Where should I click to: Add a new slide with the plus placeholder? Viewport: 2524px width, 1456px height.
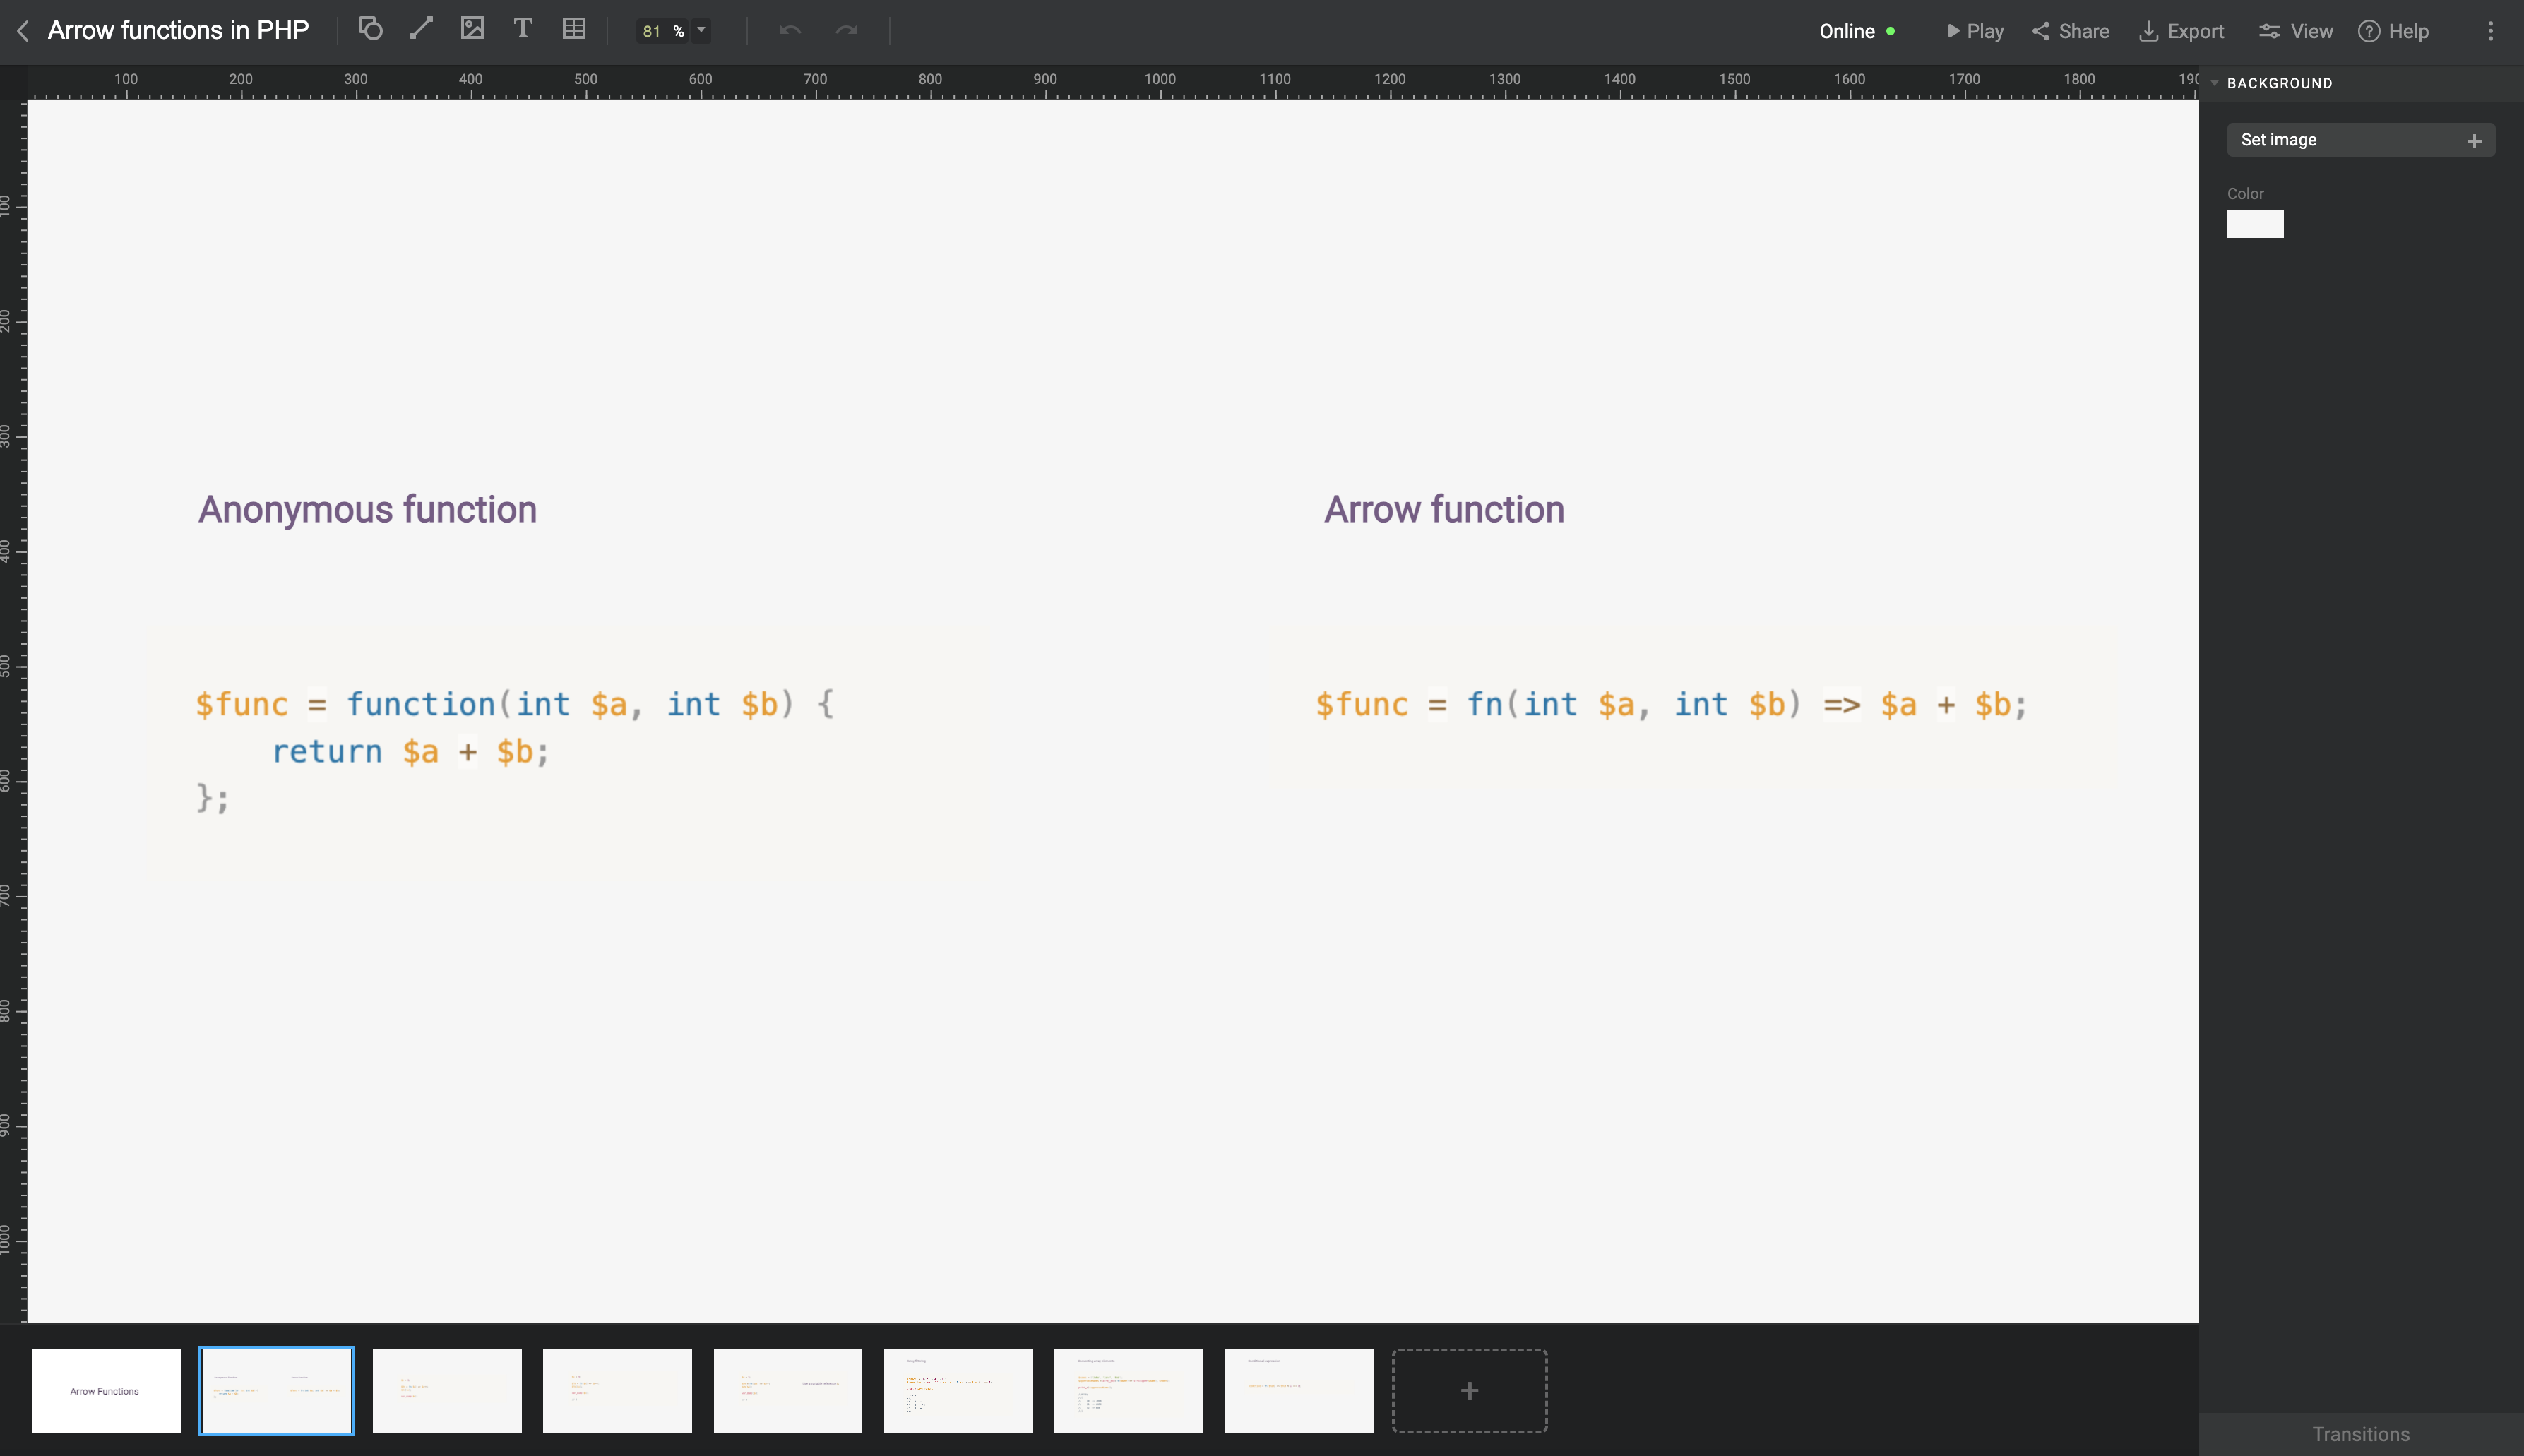pyautogui.click(x=1469, y=1391)
